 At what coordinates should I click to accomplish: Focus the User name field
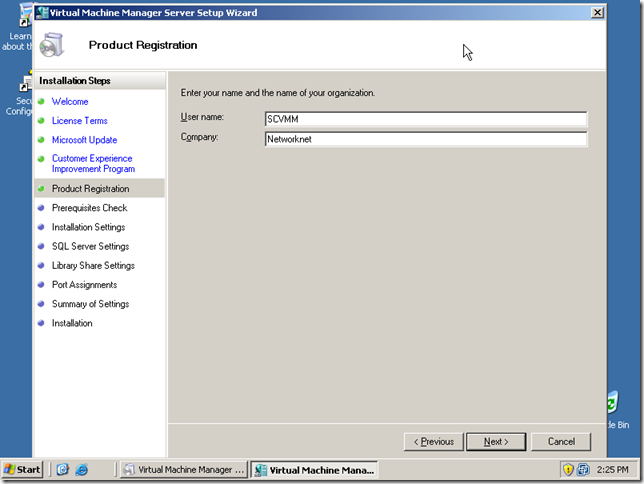(x=426, y=119)
